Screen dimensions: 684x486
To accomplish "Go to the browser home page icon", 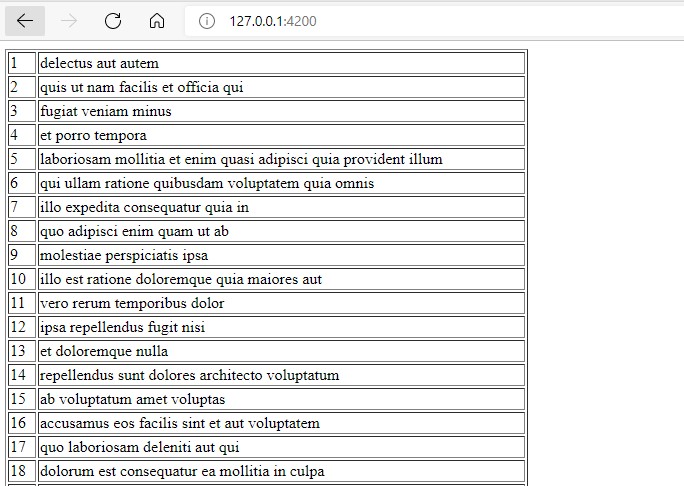I will click(157, 20).
